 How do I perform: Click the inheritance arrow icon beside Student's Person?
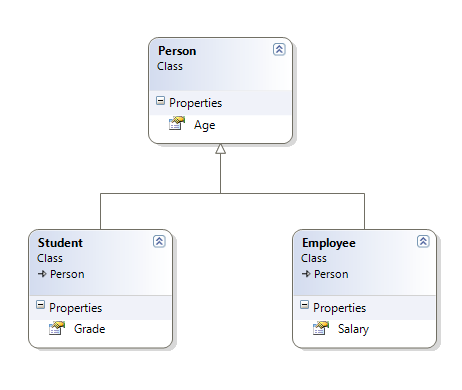(42, 274)
